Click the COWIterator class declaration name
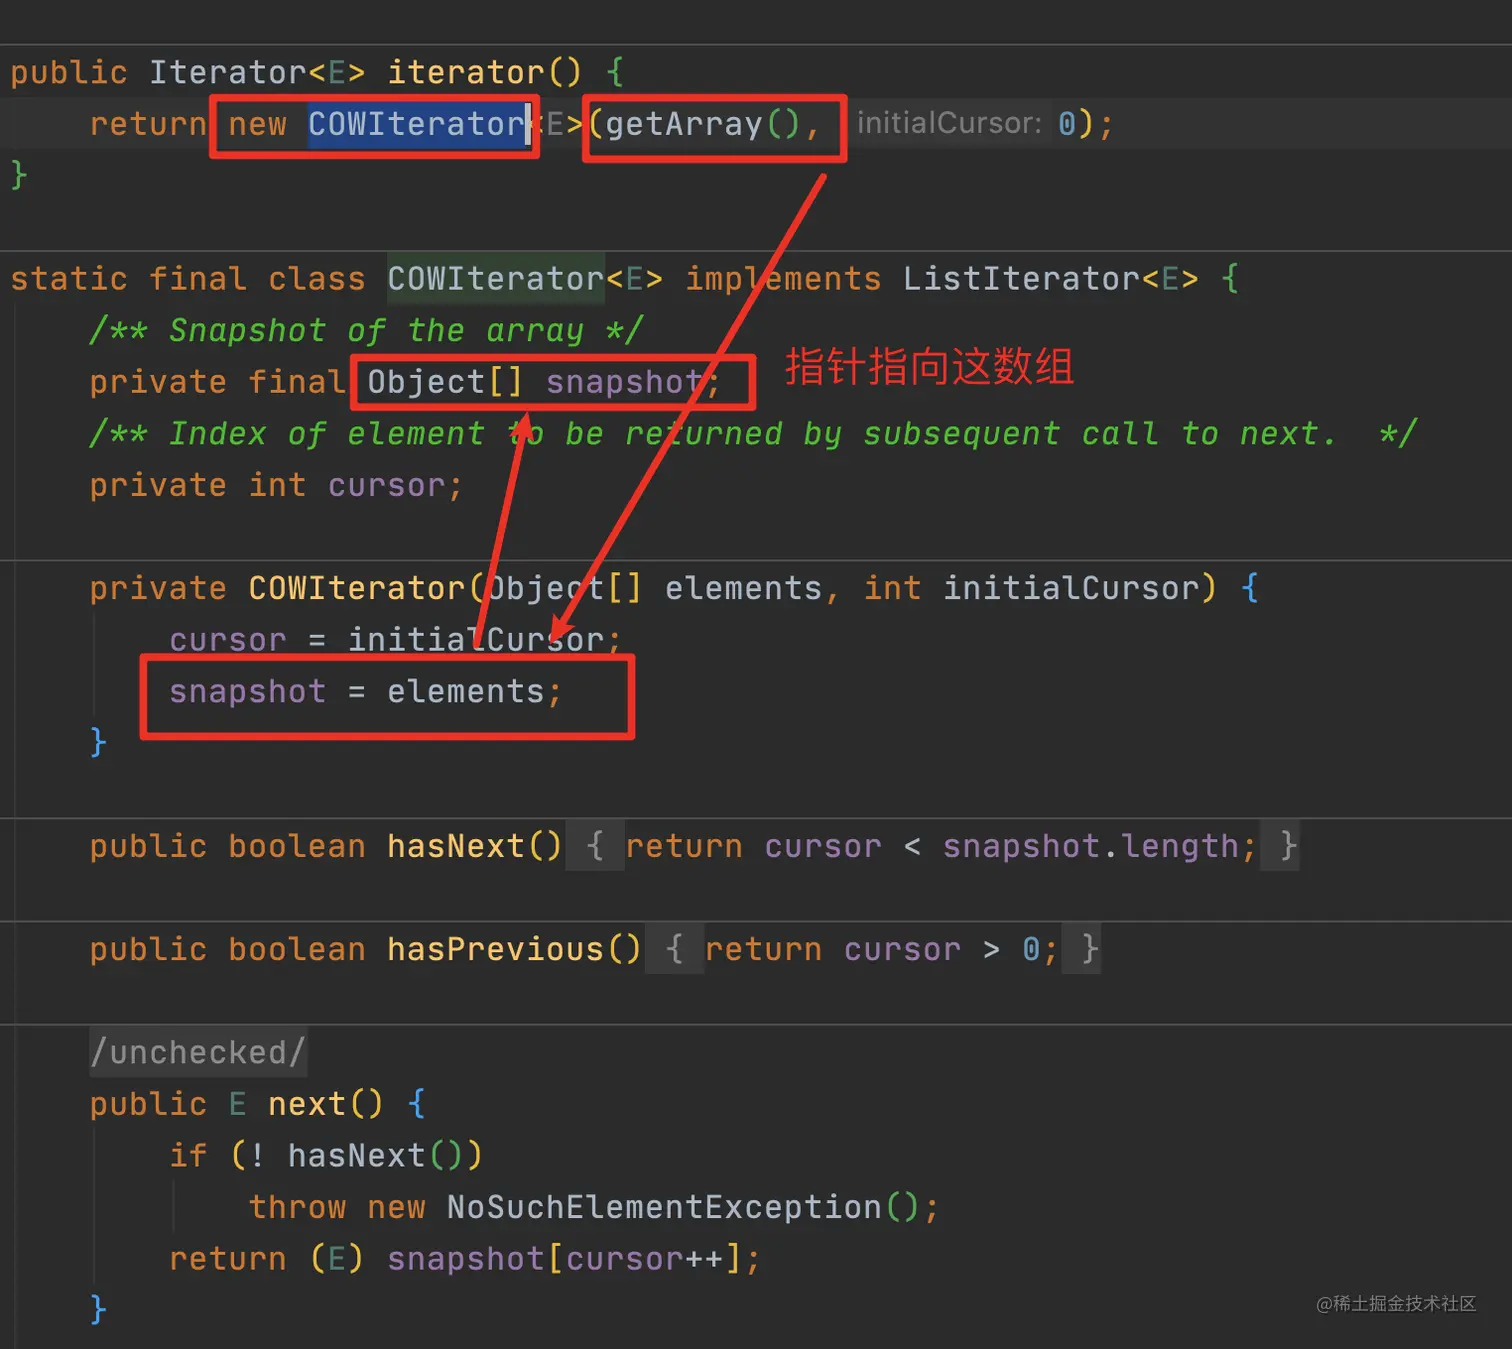 click(x=495, y=278)
